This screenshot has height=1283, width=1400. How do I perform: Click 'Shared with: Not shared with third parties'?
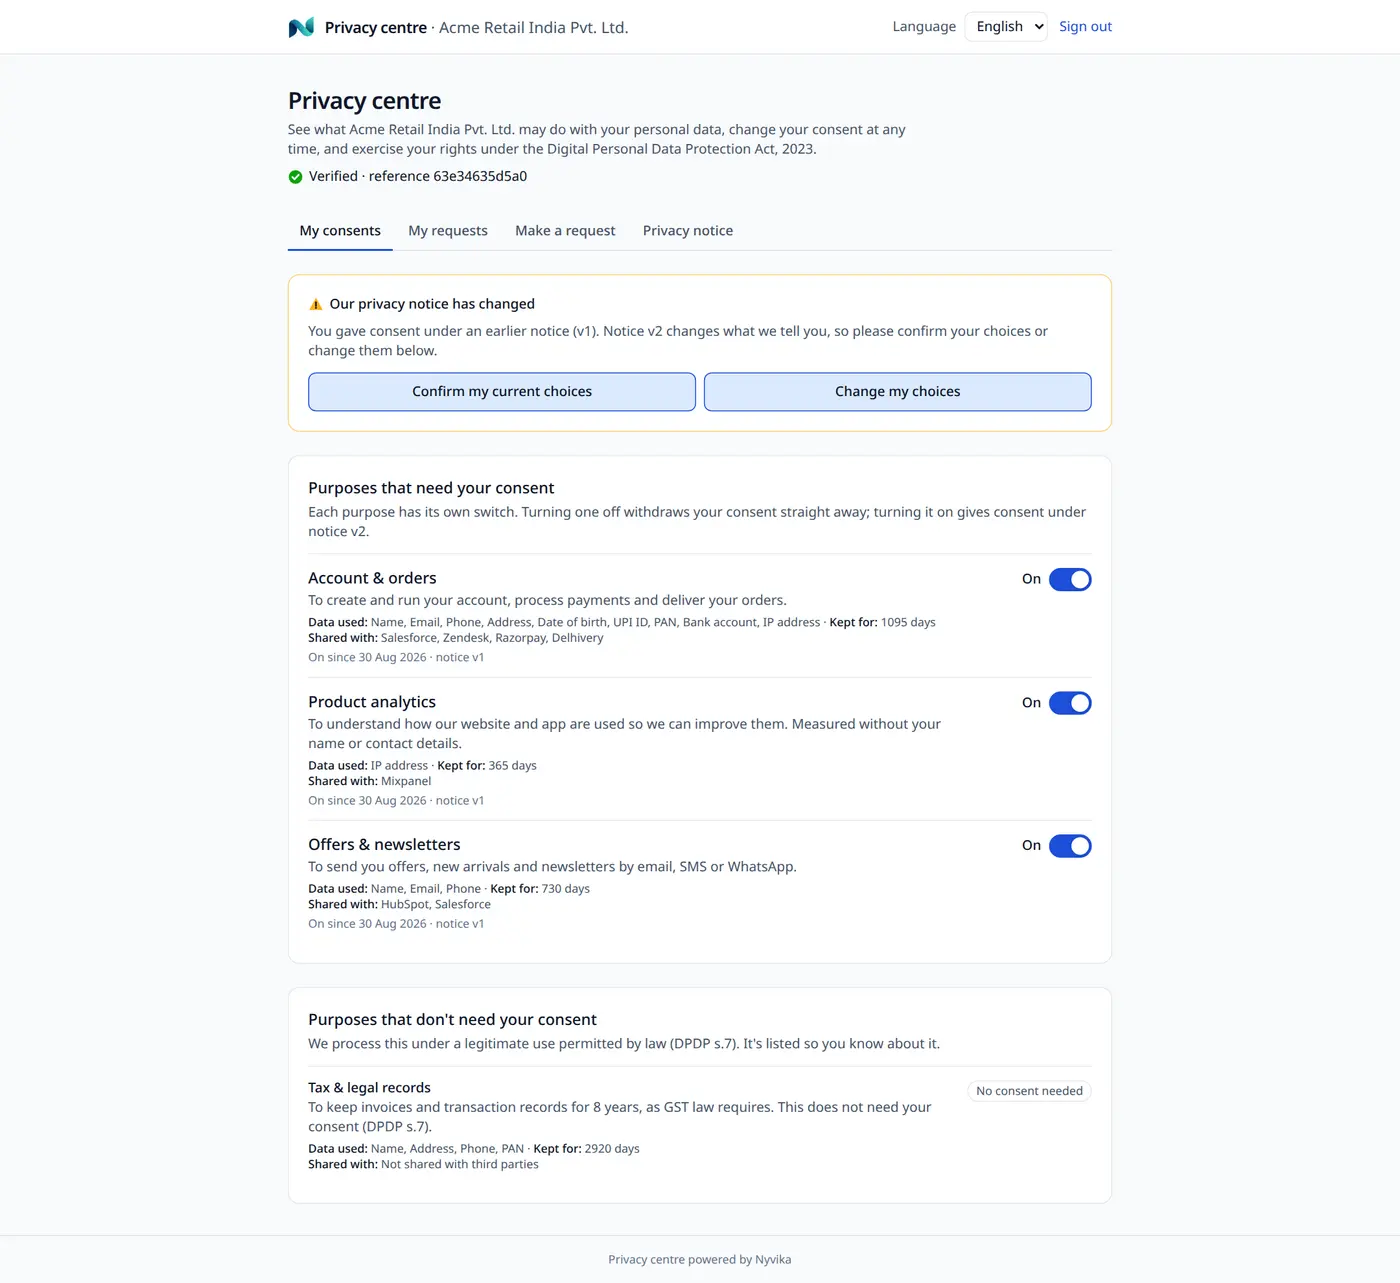click(x=423, y=1165)
